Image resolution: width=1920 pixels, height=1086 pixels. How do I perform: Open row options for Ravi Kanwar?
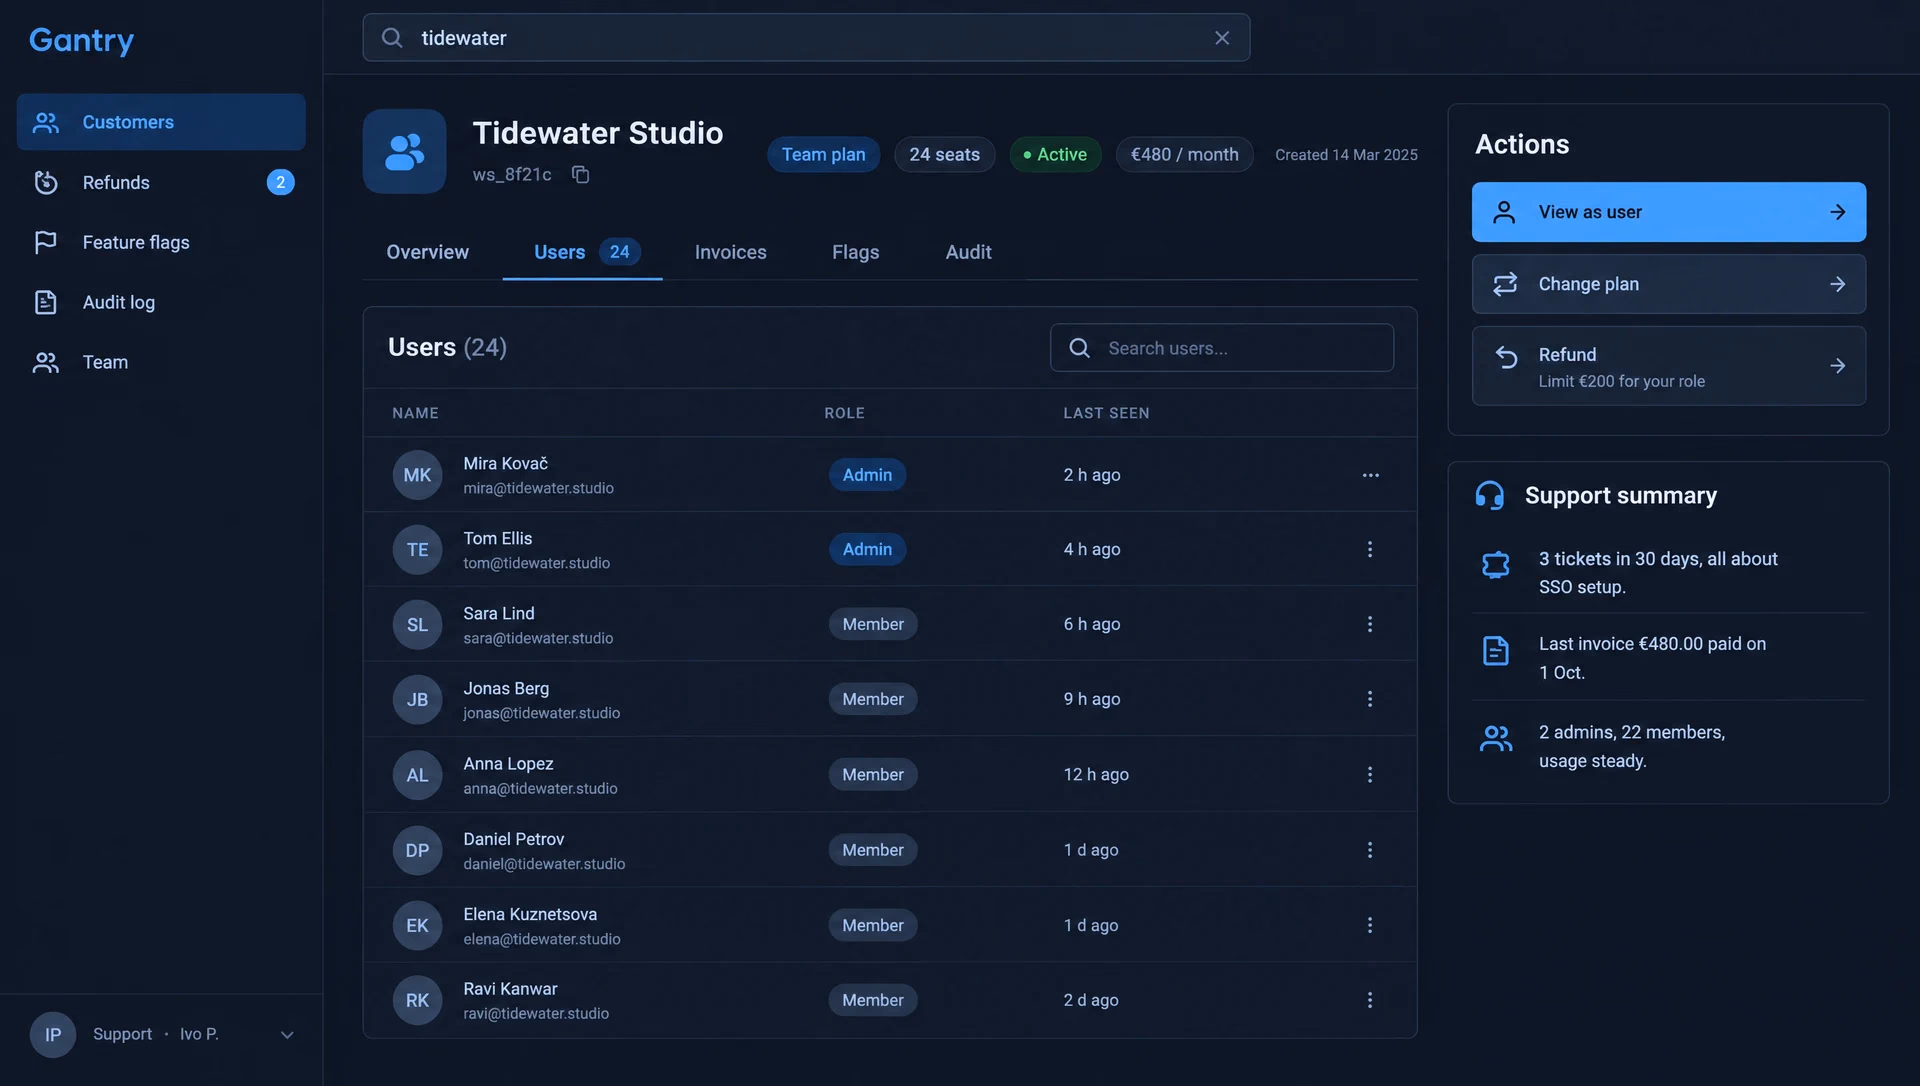(1370, 1000)
